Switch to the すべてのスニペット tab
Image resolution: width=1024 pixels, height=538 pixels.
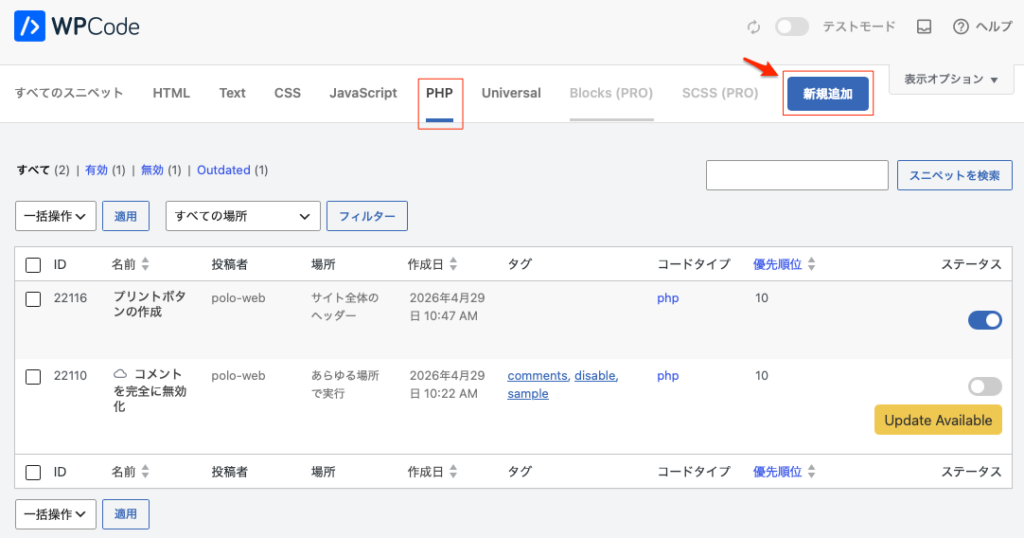pyautogui.click(x=69, y=93)
